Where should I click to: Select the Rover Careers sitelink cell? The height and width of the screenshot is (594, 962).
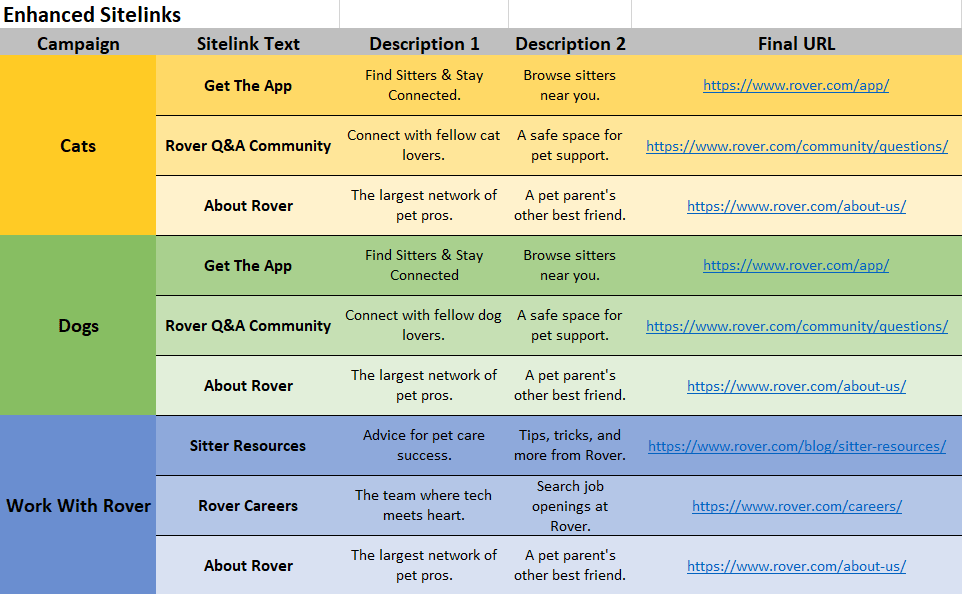tap(248, 506)
